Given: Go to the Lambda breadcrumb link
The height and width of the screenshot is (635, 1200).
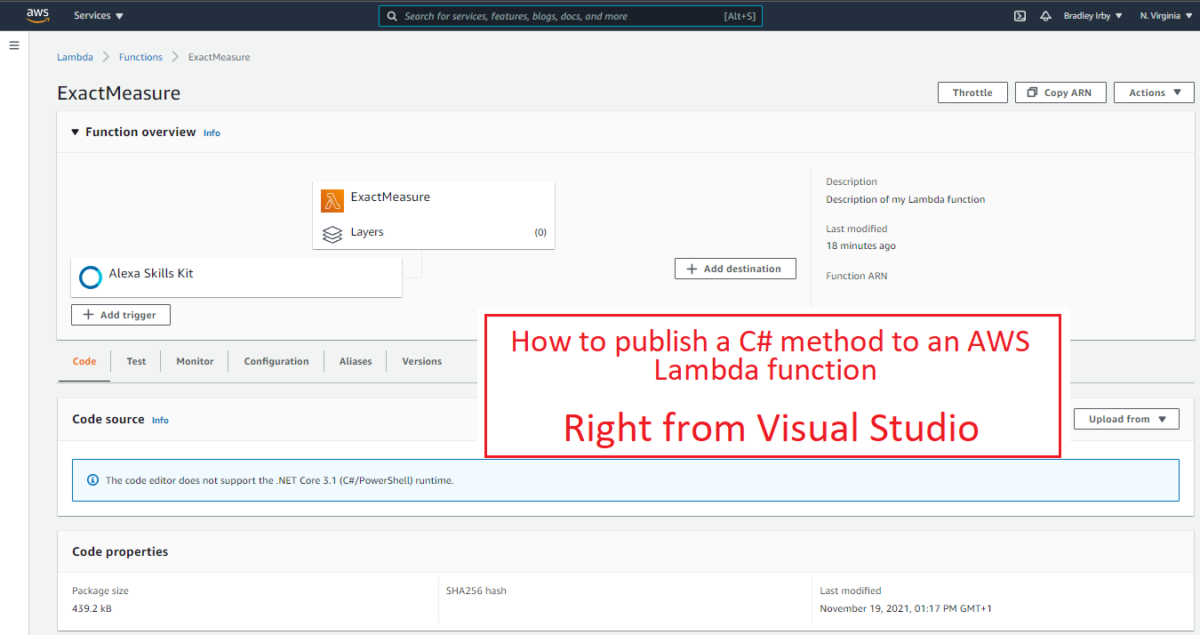Looking at the screenshot, I should tap(75, 57).
